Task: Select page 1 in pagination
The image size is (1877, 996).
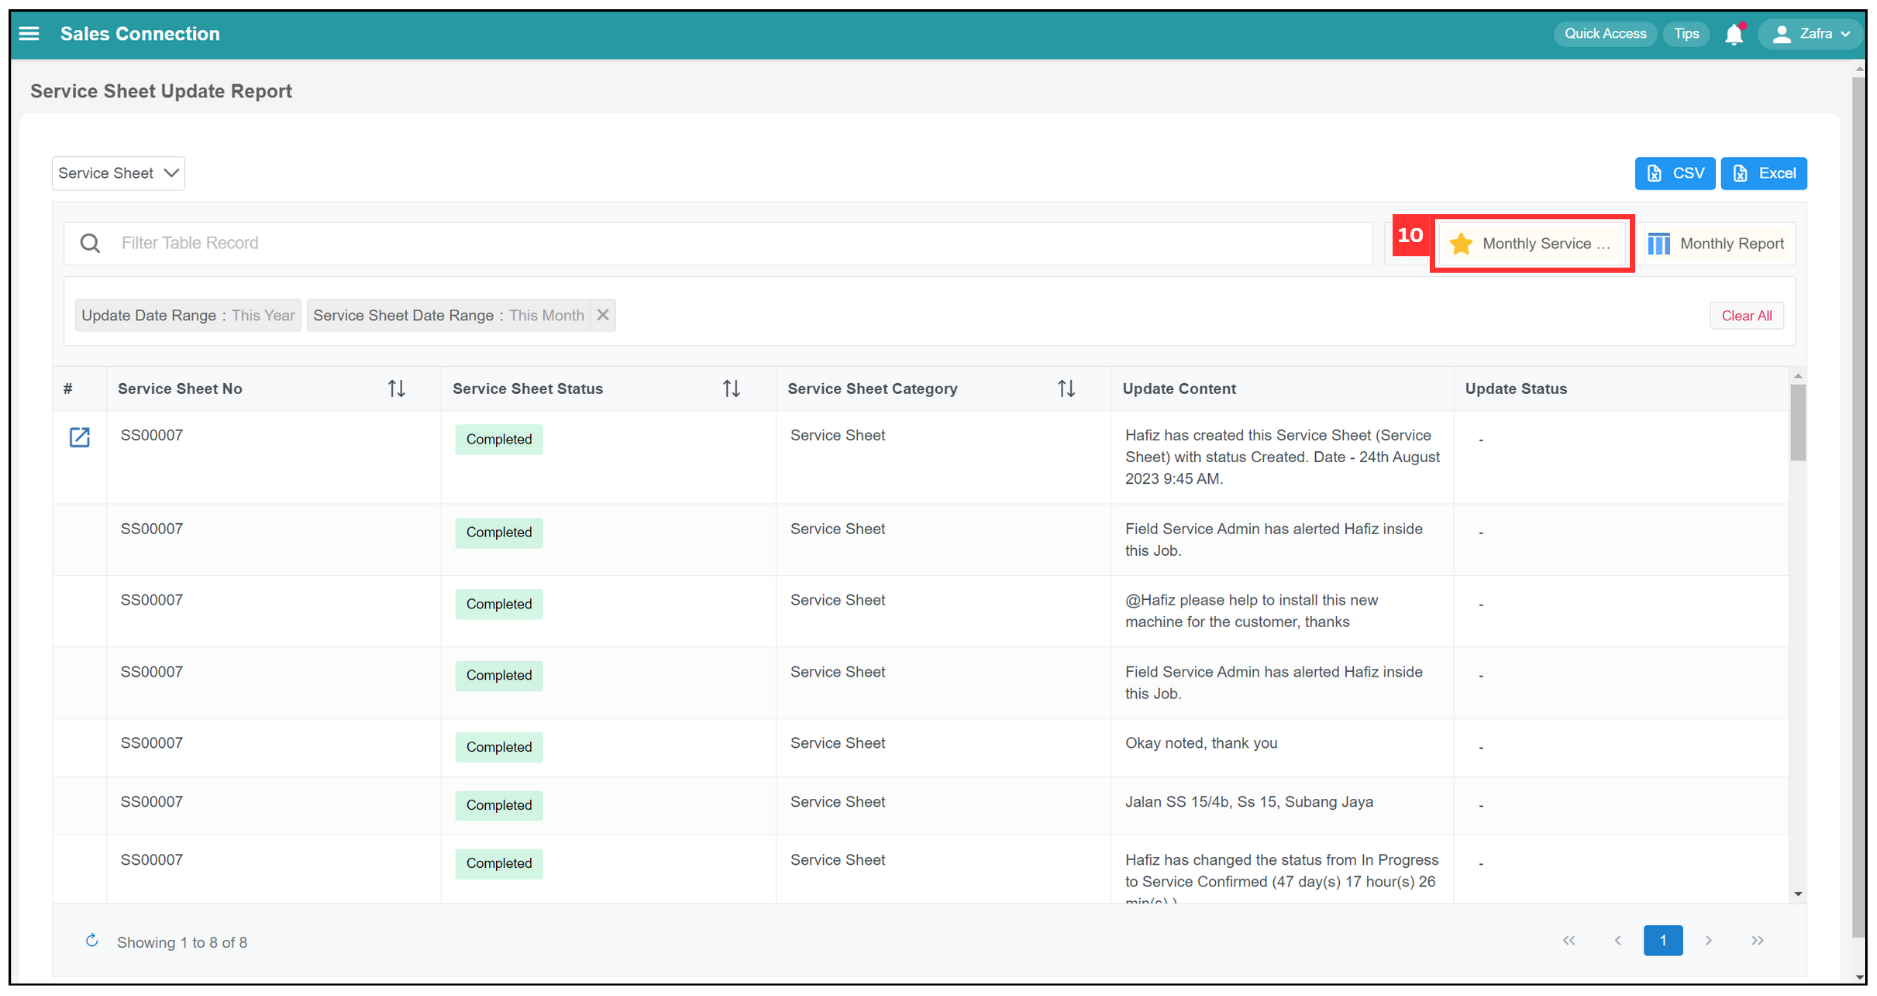Action: (x=1663, y=941)
